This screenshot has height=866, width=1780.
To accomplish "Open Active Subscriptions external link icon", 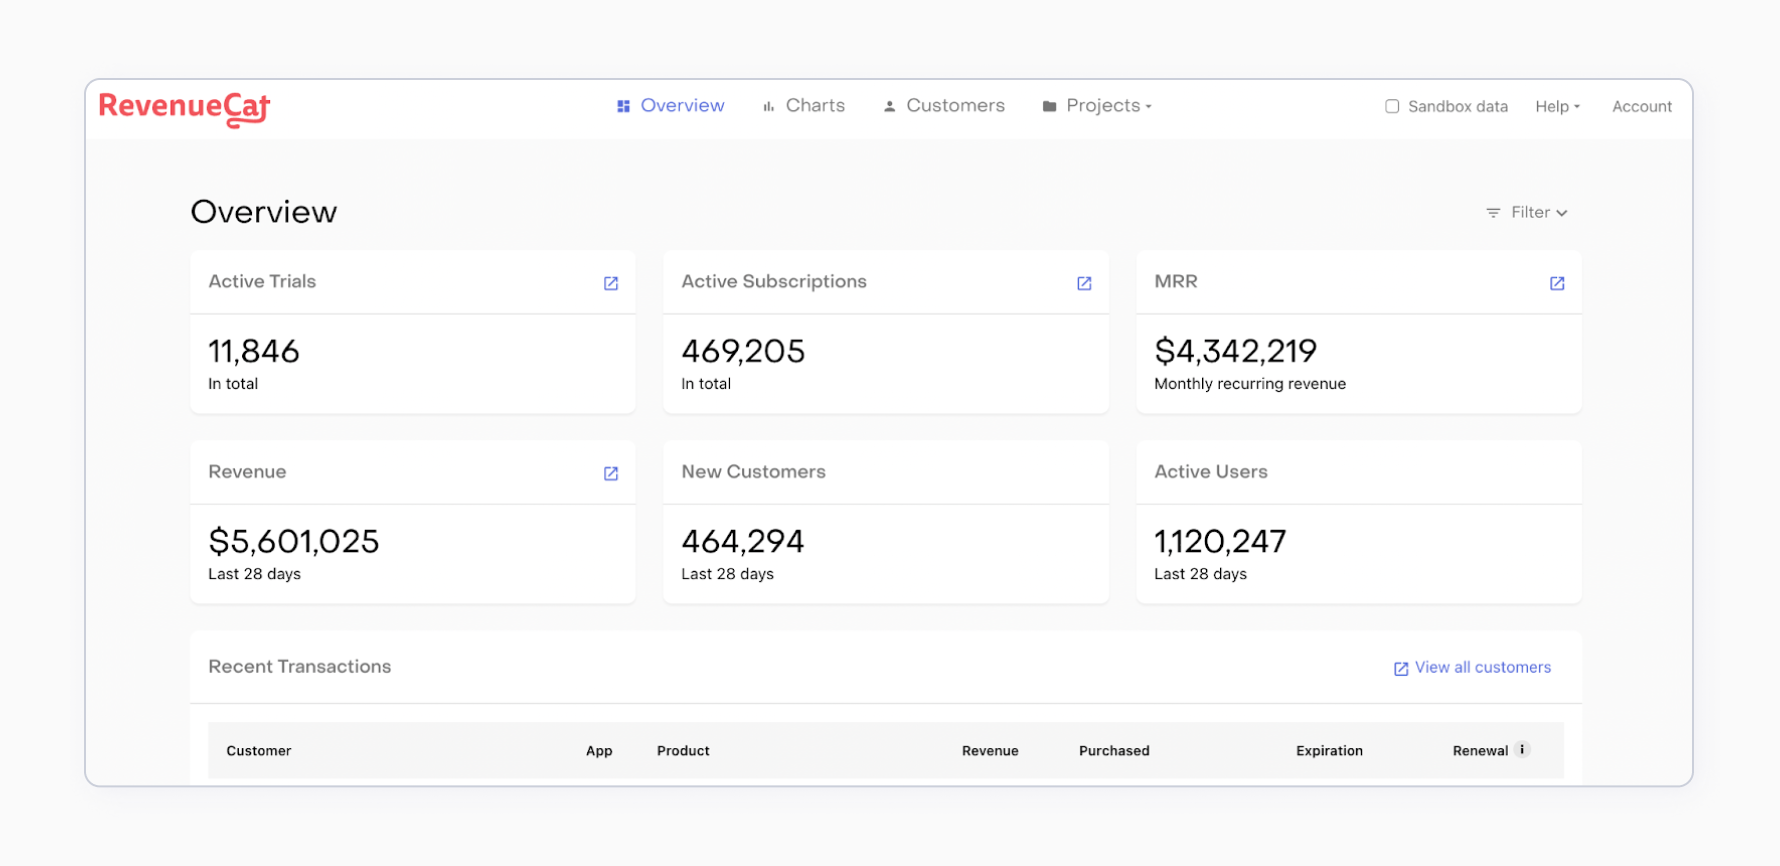I will point(1084,283).
